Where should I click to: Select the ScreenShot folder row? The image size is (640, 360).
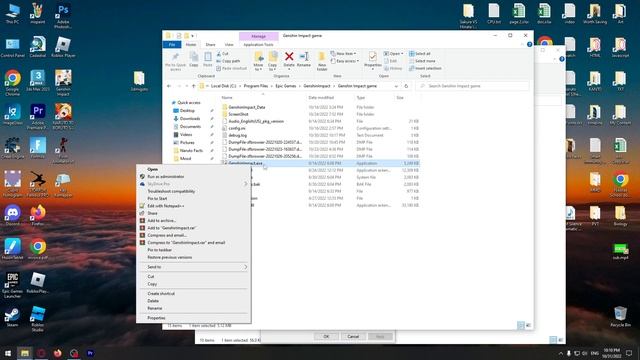coord(238,114)
